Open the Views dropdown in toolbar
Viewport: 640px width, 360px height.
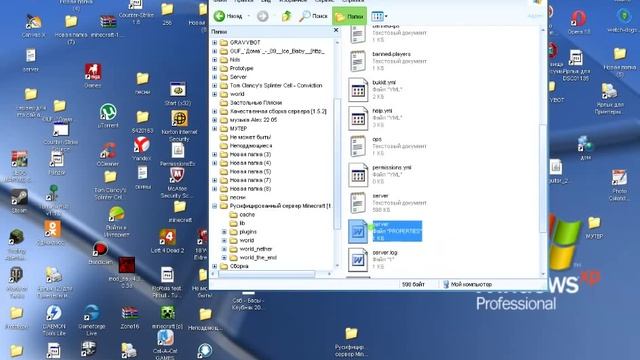(x=379, y=16)
